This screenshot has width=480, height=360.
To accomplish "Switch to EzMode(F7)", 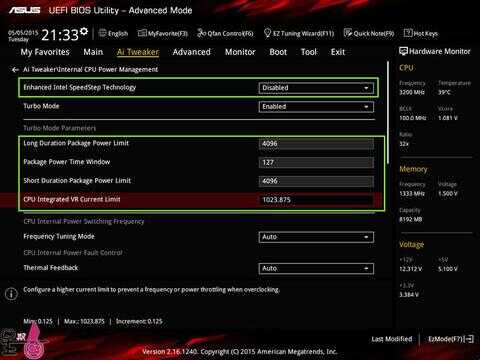I will point(451,339).
